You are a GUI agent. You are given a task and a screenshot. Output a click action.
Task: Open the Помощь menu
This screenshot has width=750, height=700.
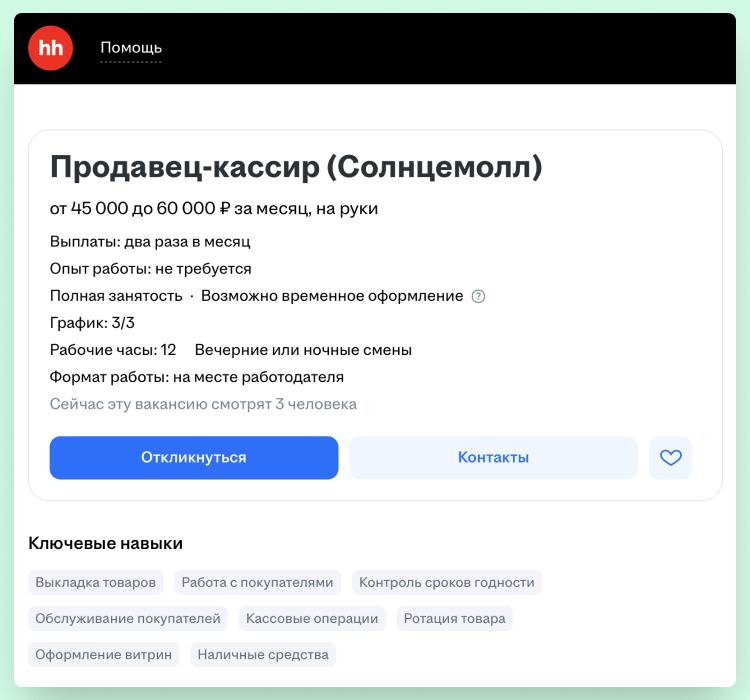131,48
